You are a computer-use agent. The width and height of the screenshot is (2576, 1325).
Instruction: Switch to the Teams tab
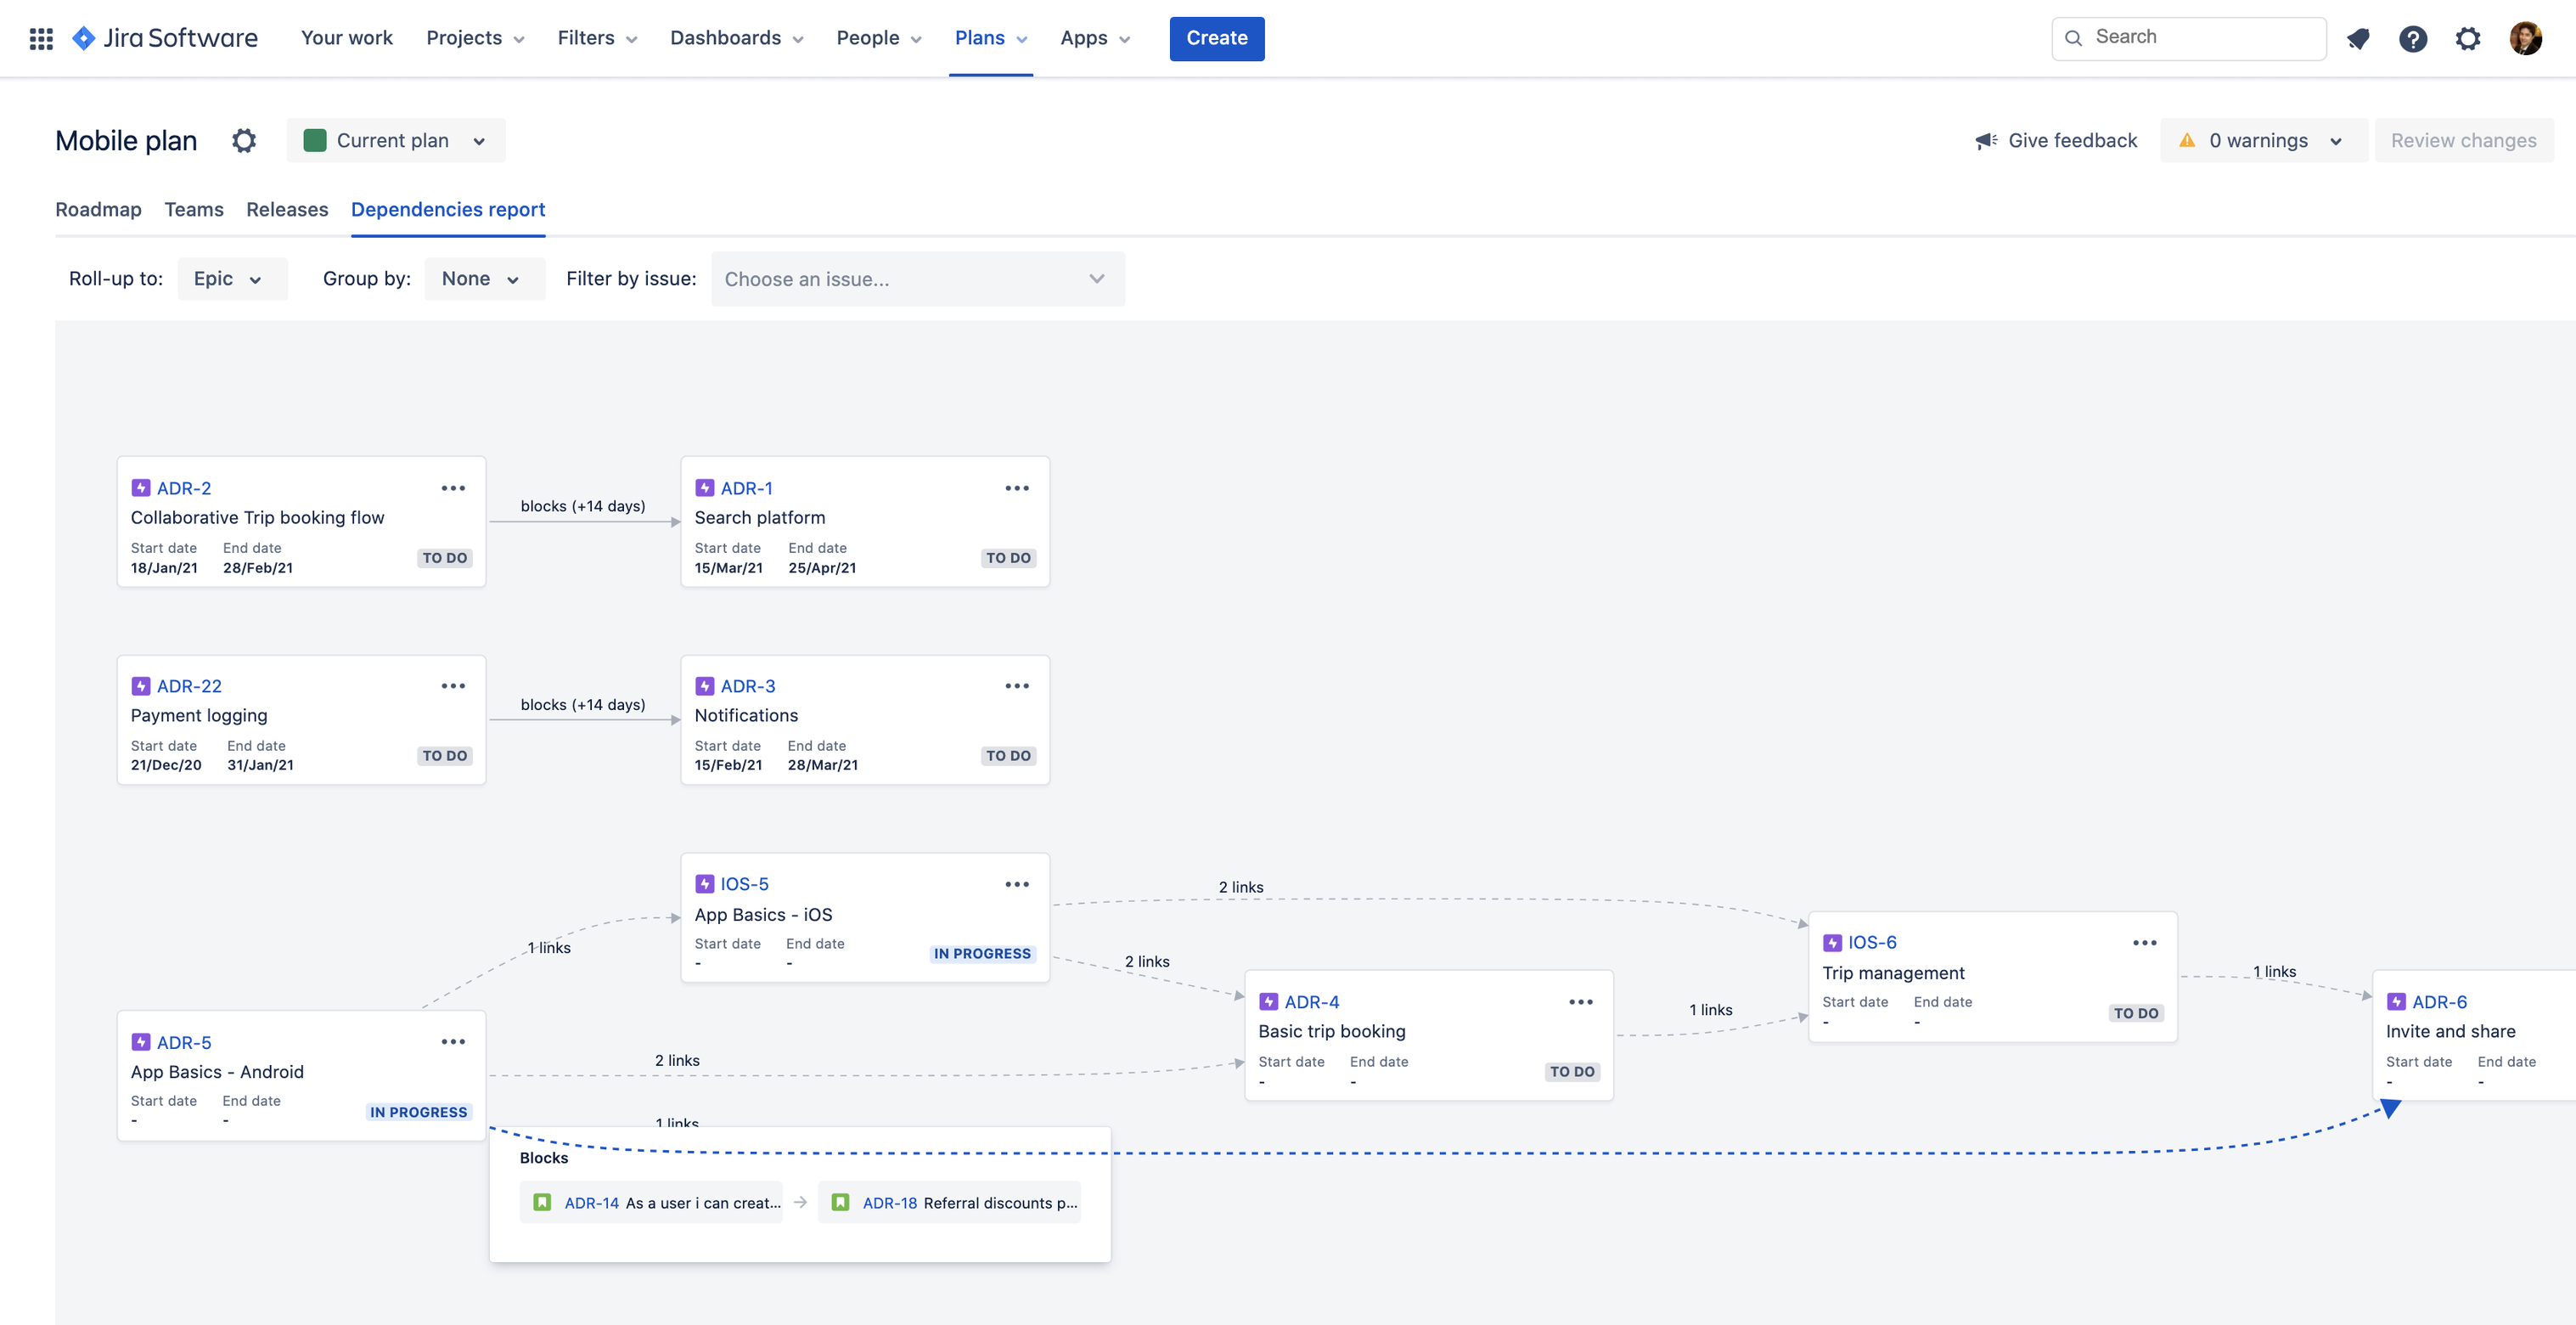(194, 209)
